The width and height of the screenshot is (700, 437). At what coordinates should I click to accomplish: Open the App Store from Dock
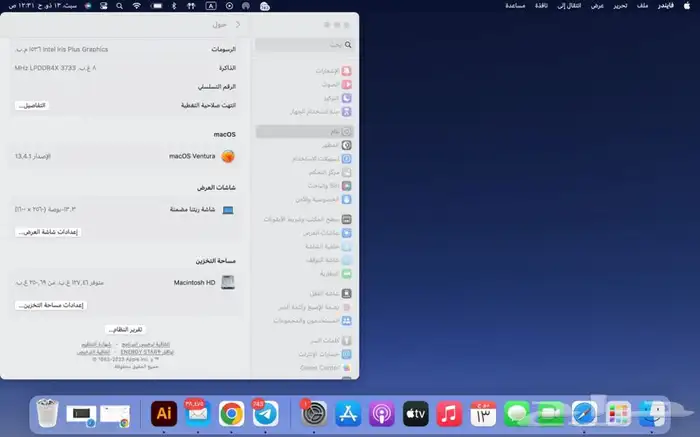click(x=348, y=413)
